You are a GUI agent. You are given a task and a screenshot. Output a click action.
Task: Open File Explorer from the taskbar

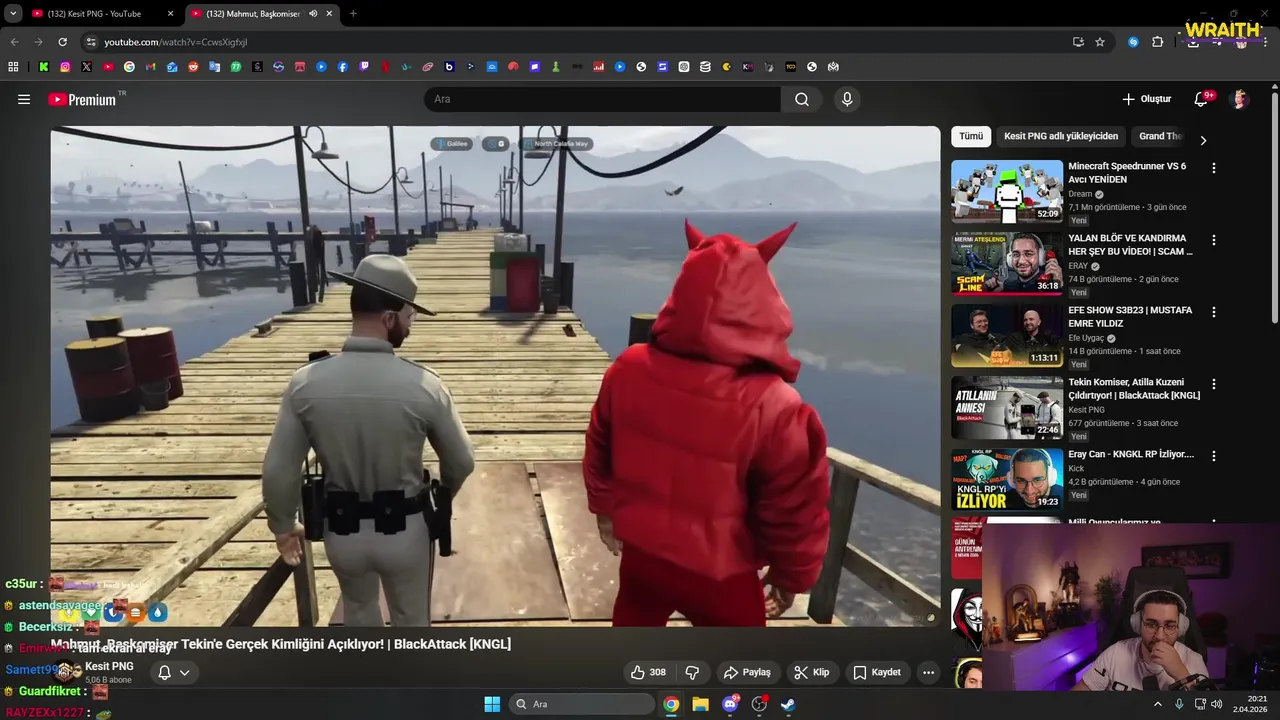[x=700, y=704]
